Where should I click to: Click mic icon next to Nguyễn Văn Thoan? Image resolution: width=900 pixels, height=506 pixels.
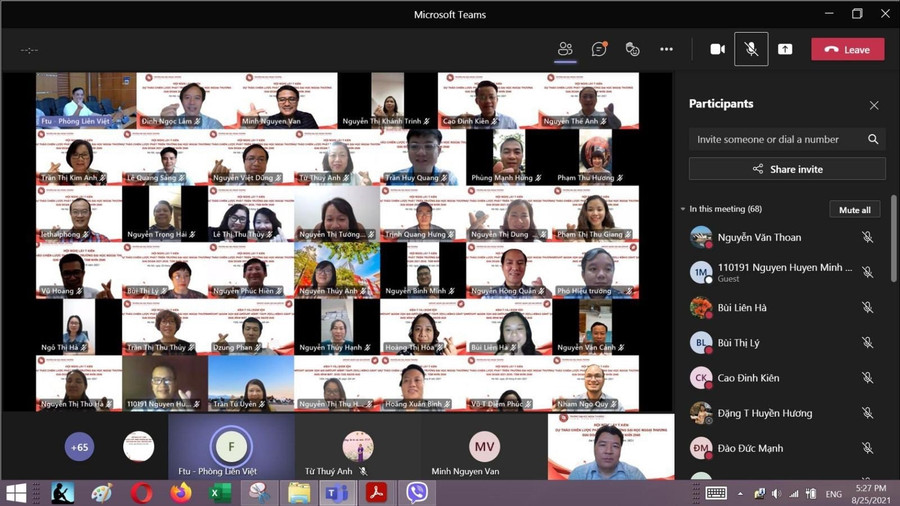click(867, 238)
